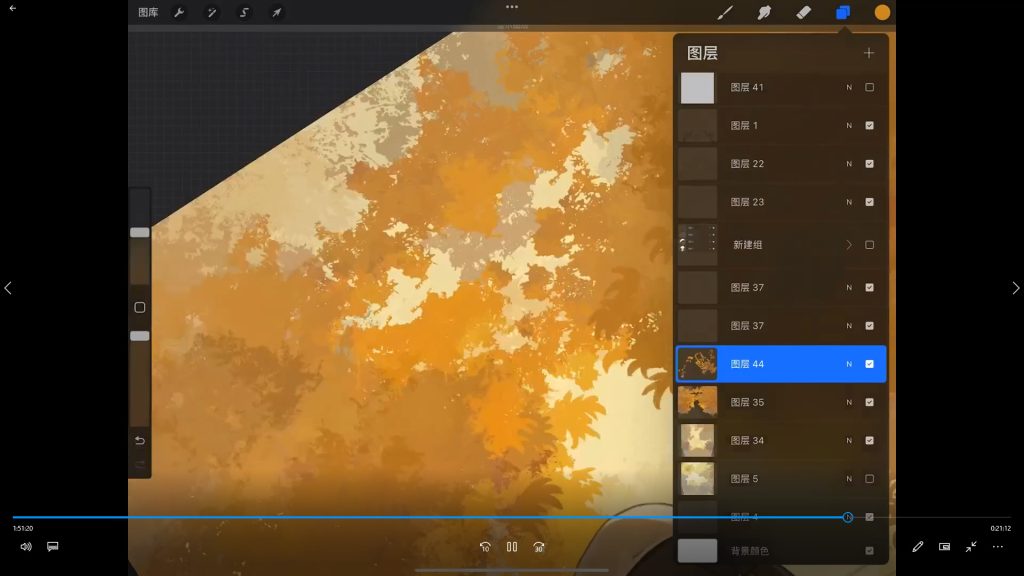Click the 图层 22 layer thumbnail
This screenshot has height=576, width=1024.
point(697,164)
